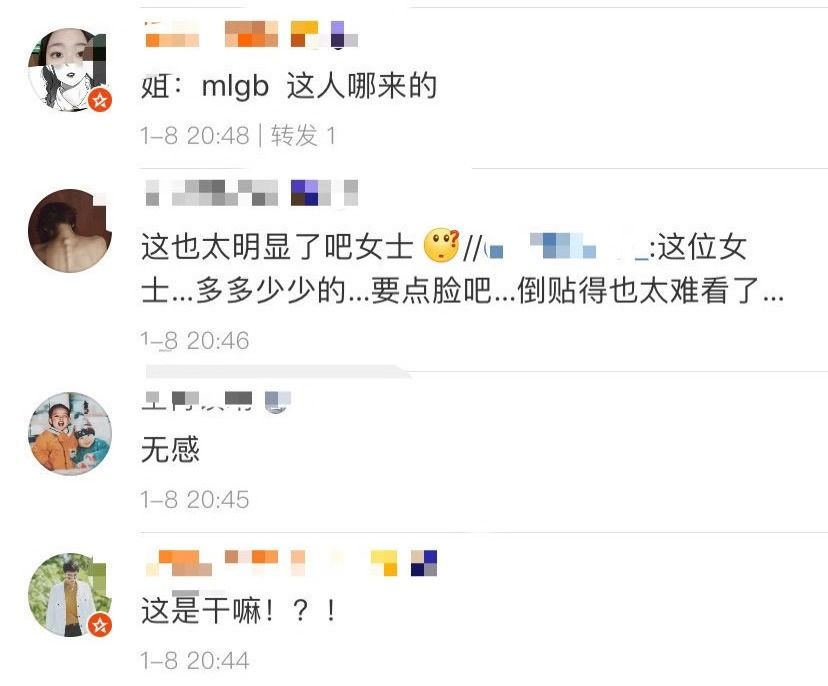
Task: Click the orange verified badge on last avatar
Action: coord(100,625)
